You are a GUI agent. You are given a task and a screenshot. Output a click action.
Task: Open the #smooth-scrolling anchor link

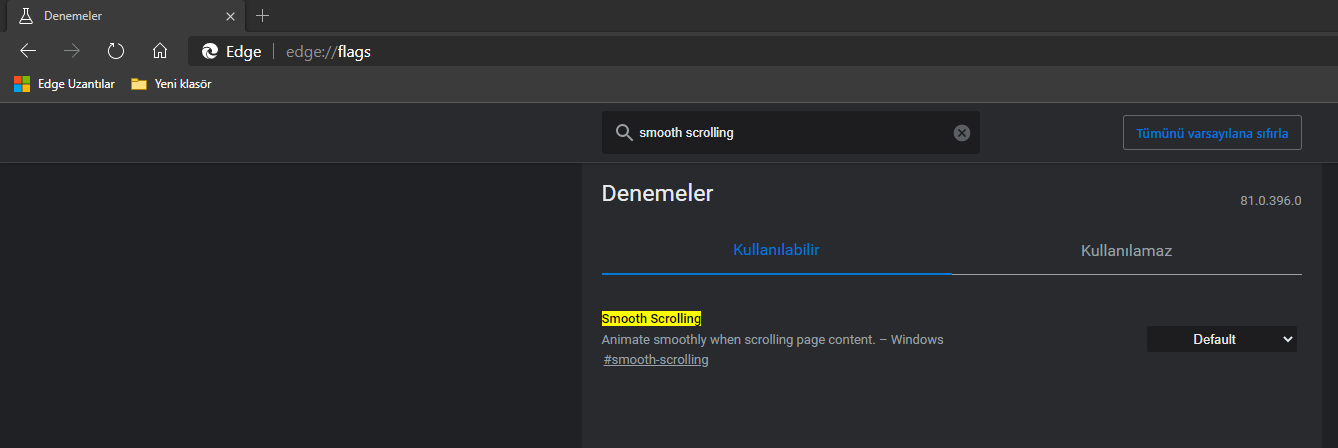tap(656, 360)
